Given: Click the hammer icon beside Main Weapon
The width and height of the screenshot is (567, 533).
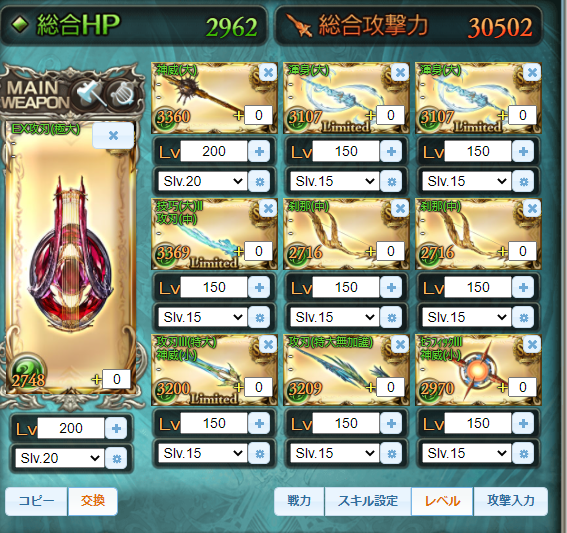Looking at the screenshot, I should click(x=88, y=94).
